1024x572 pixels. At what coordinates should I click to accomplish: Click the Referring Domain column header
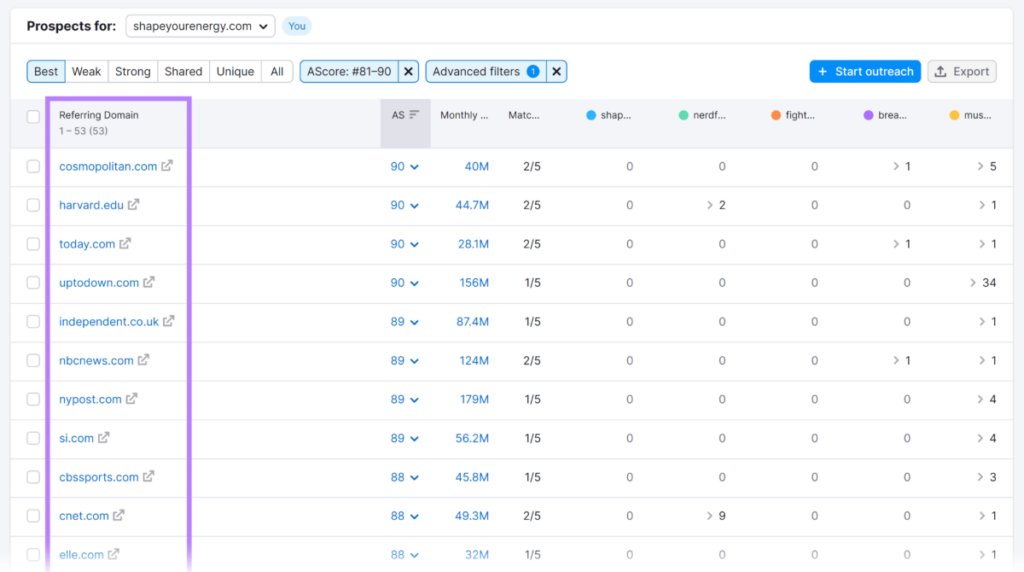tap(99, 115)
